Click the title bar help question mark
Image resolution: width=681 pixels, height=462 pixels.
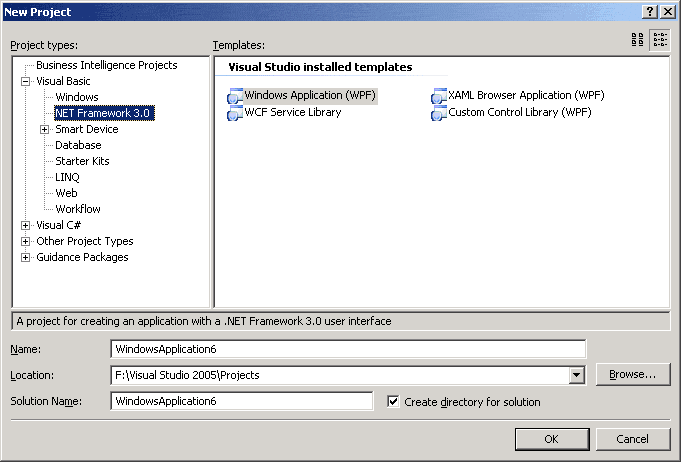(649, 10)
